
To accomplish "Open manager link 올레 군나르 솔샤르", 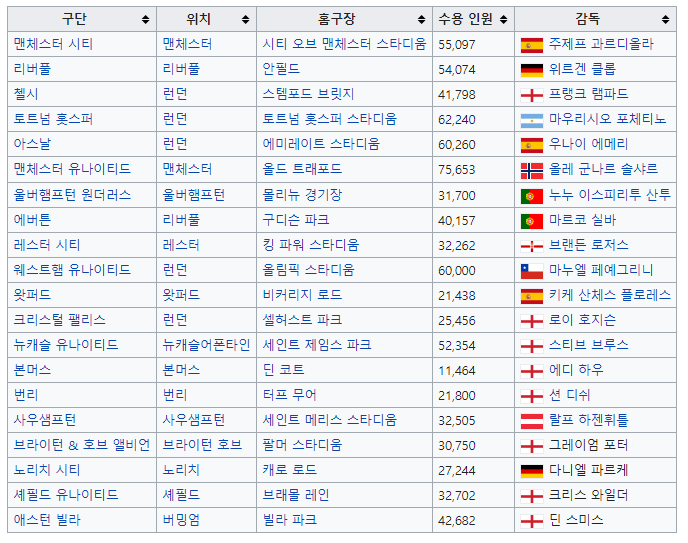I will click(604, 169).
